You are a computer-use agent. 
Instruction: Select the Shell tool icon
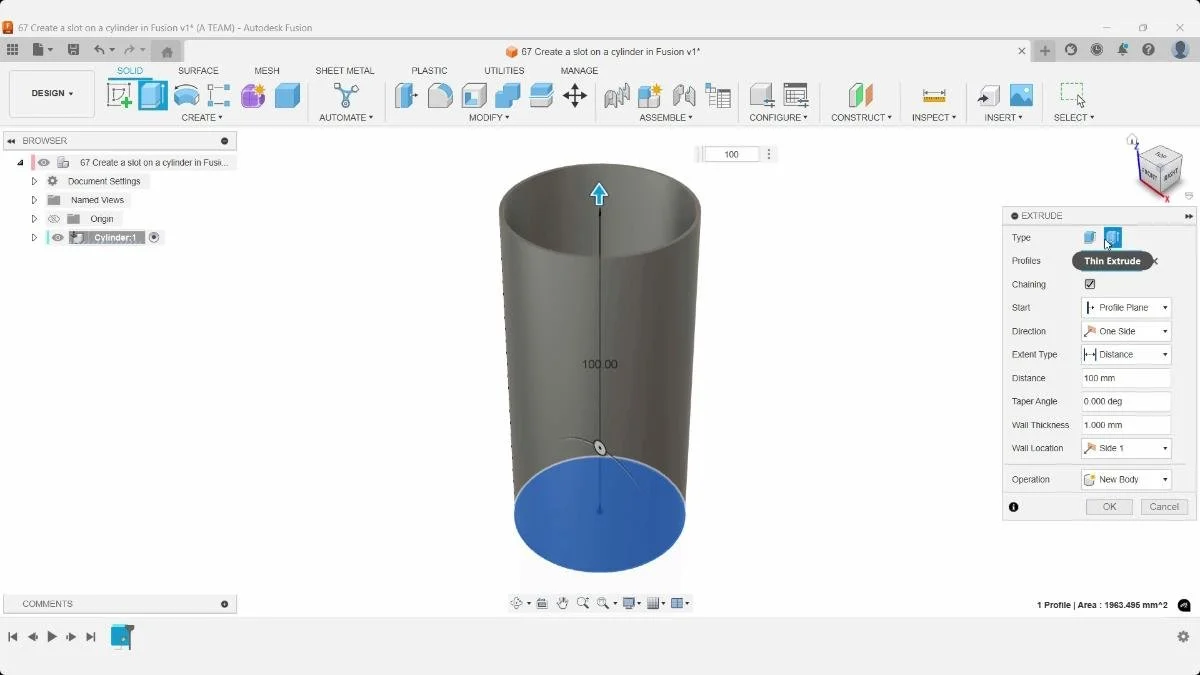[x=474, y=95]
